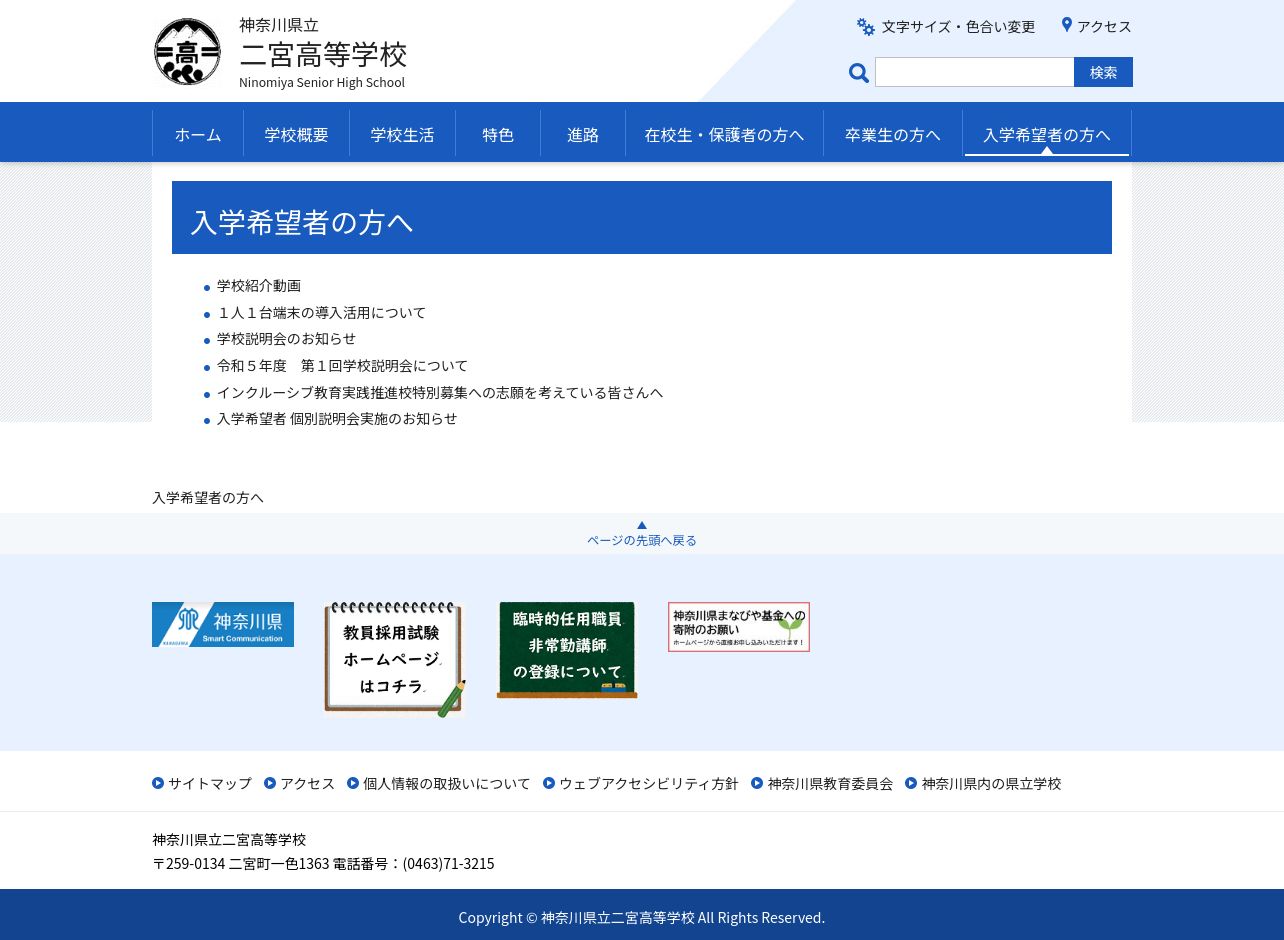Open 入学希望者 個別説明会実施のお知らせ link
The height and width of the screenshot is (940, 1284).
pos(337,419)
